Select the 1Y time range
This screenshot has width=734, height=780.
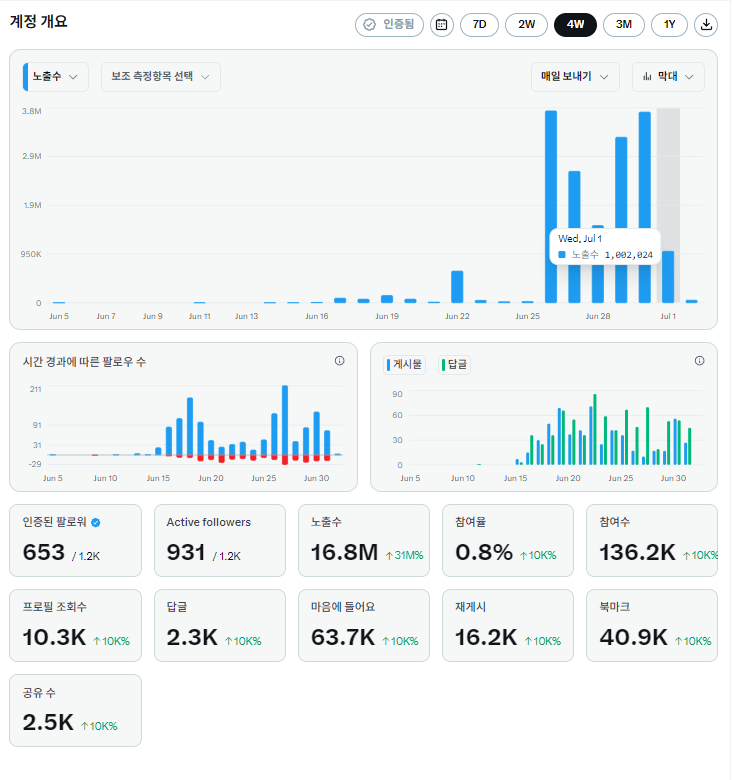point(671,24)
